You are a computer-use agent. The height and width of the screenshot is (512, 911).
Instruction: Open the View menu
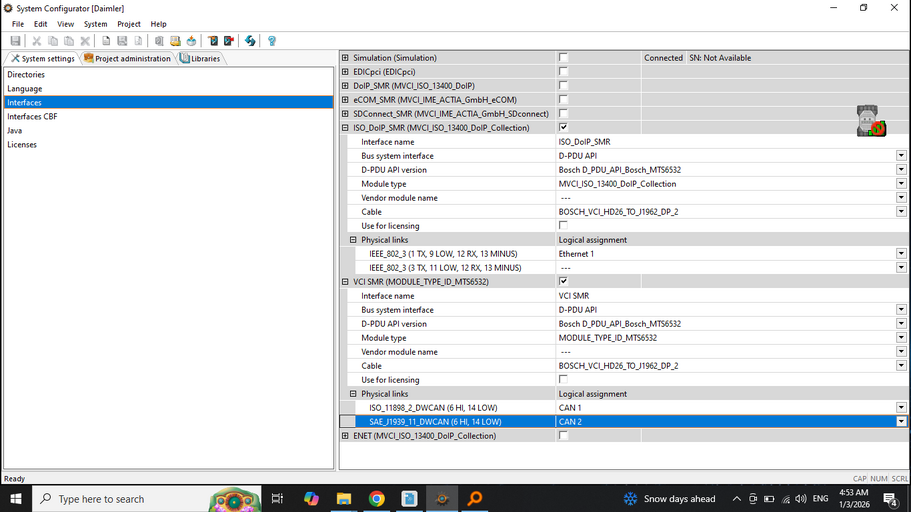coord(65,24)
